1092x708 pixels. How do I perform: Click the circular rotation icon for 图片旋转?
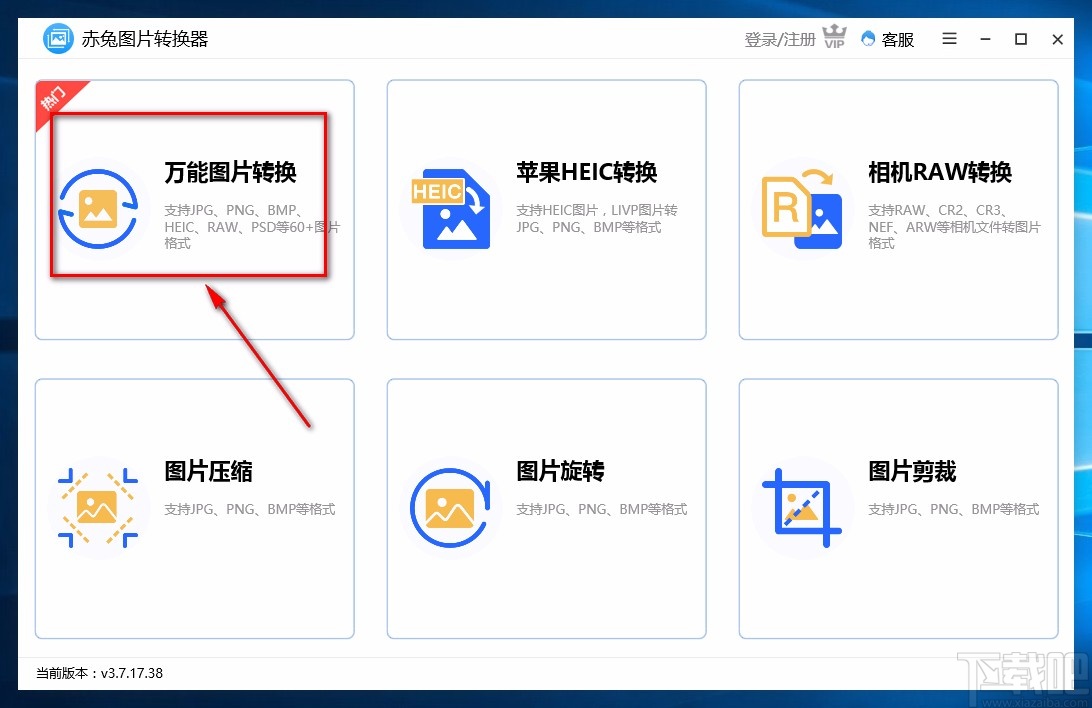tap(451, 507)
